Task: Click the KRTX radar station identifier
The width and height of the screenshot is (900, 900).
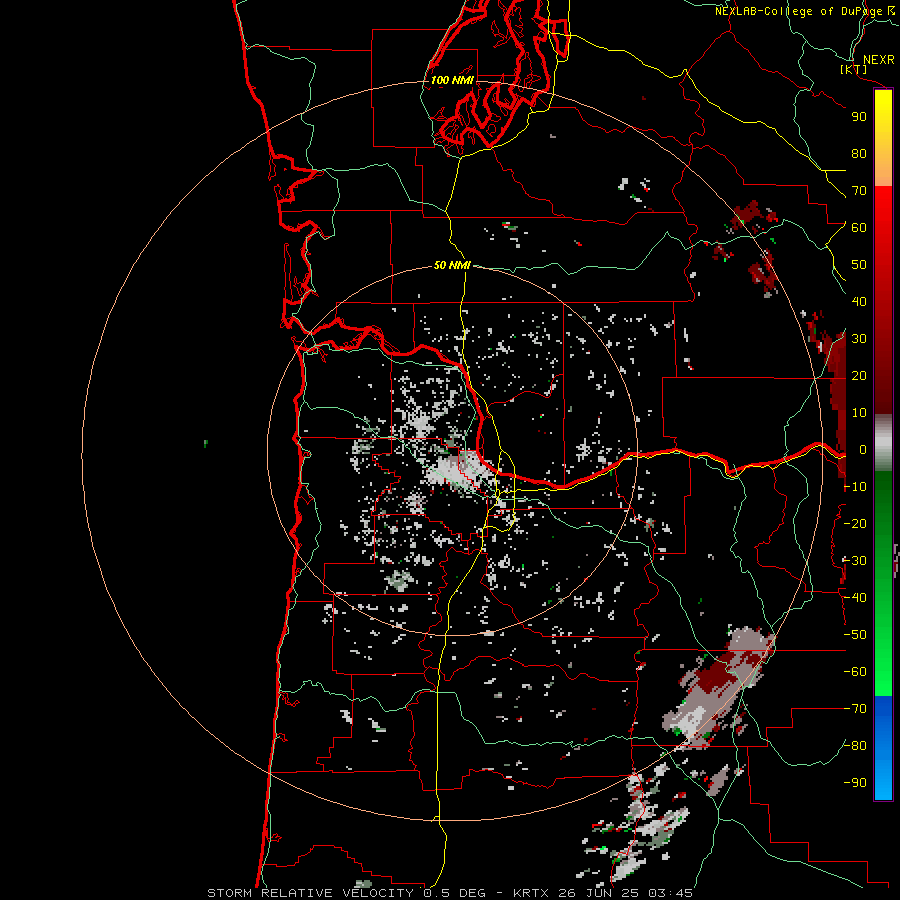Action: coord(531,893)
